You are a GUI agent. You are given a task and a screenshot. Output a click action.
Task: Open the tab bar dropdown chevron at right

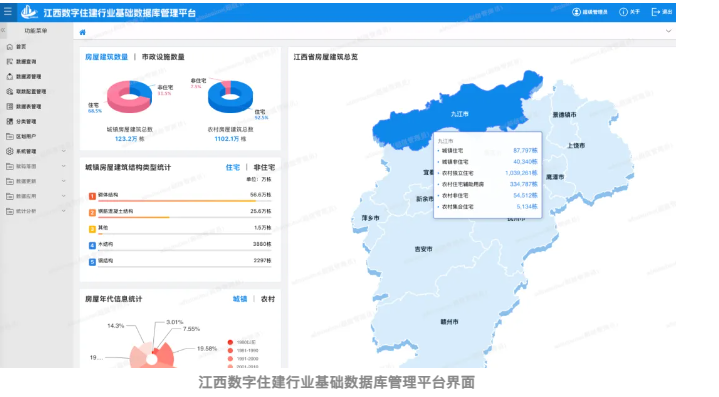(x=669, y=31)
